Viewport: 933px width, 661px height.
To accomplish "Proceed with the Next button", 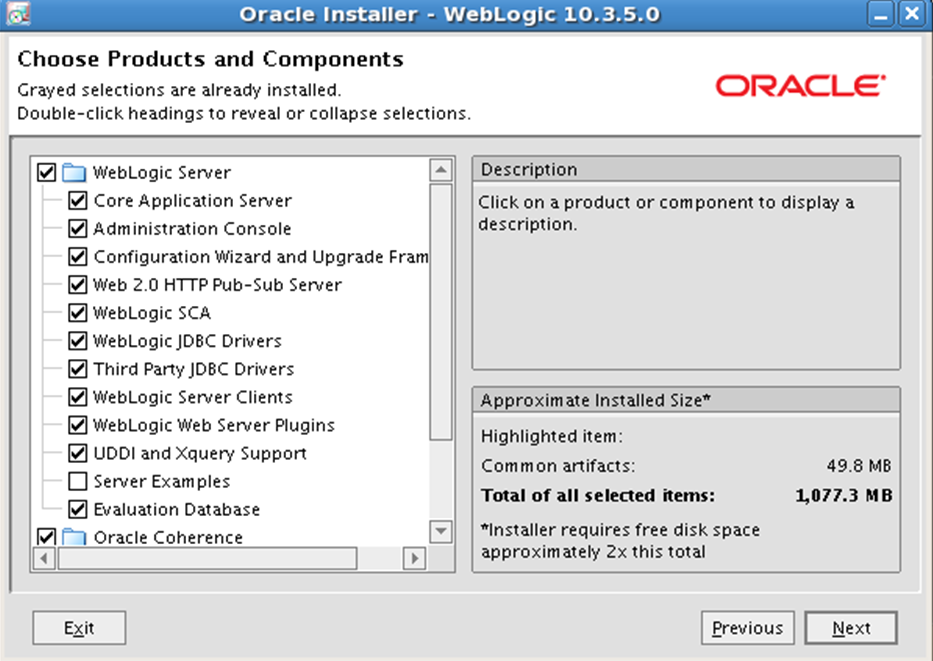I will [x=851, y=628].
